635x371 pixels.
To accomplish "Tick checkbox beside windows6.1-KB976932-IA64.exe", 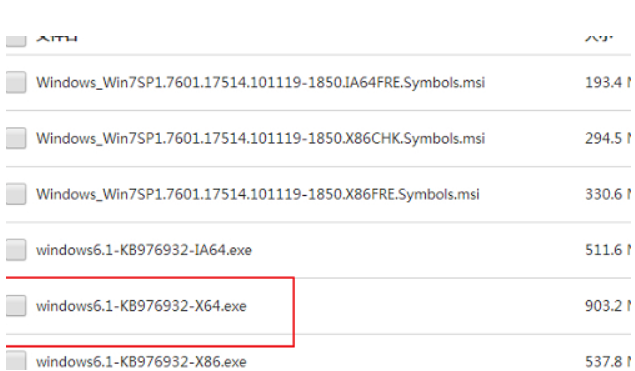I will coord(16,250).
